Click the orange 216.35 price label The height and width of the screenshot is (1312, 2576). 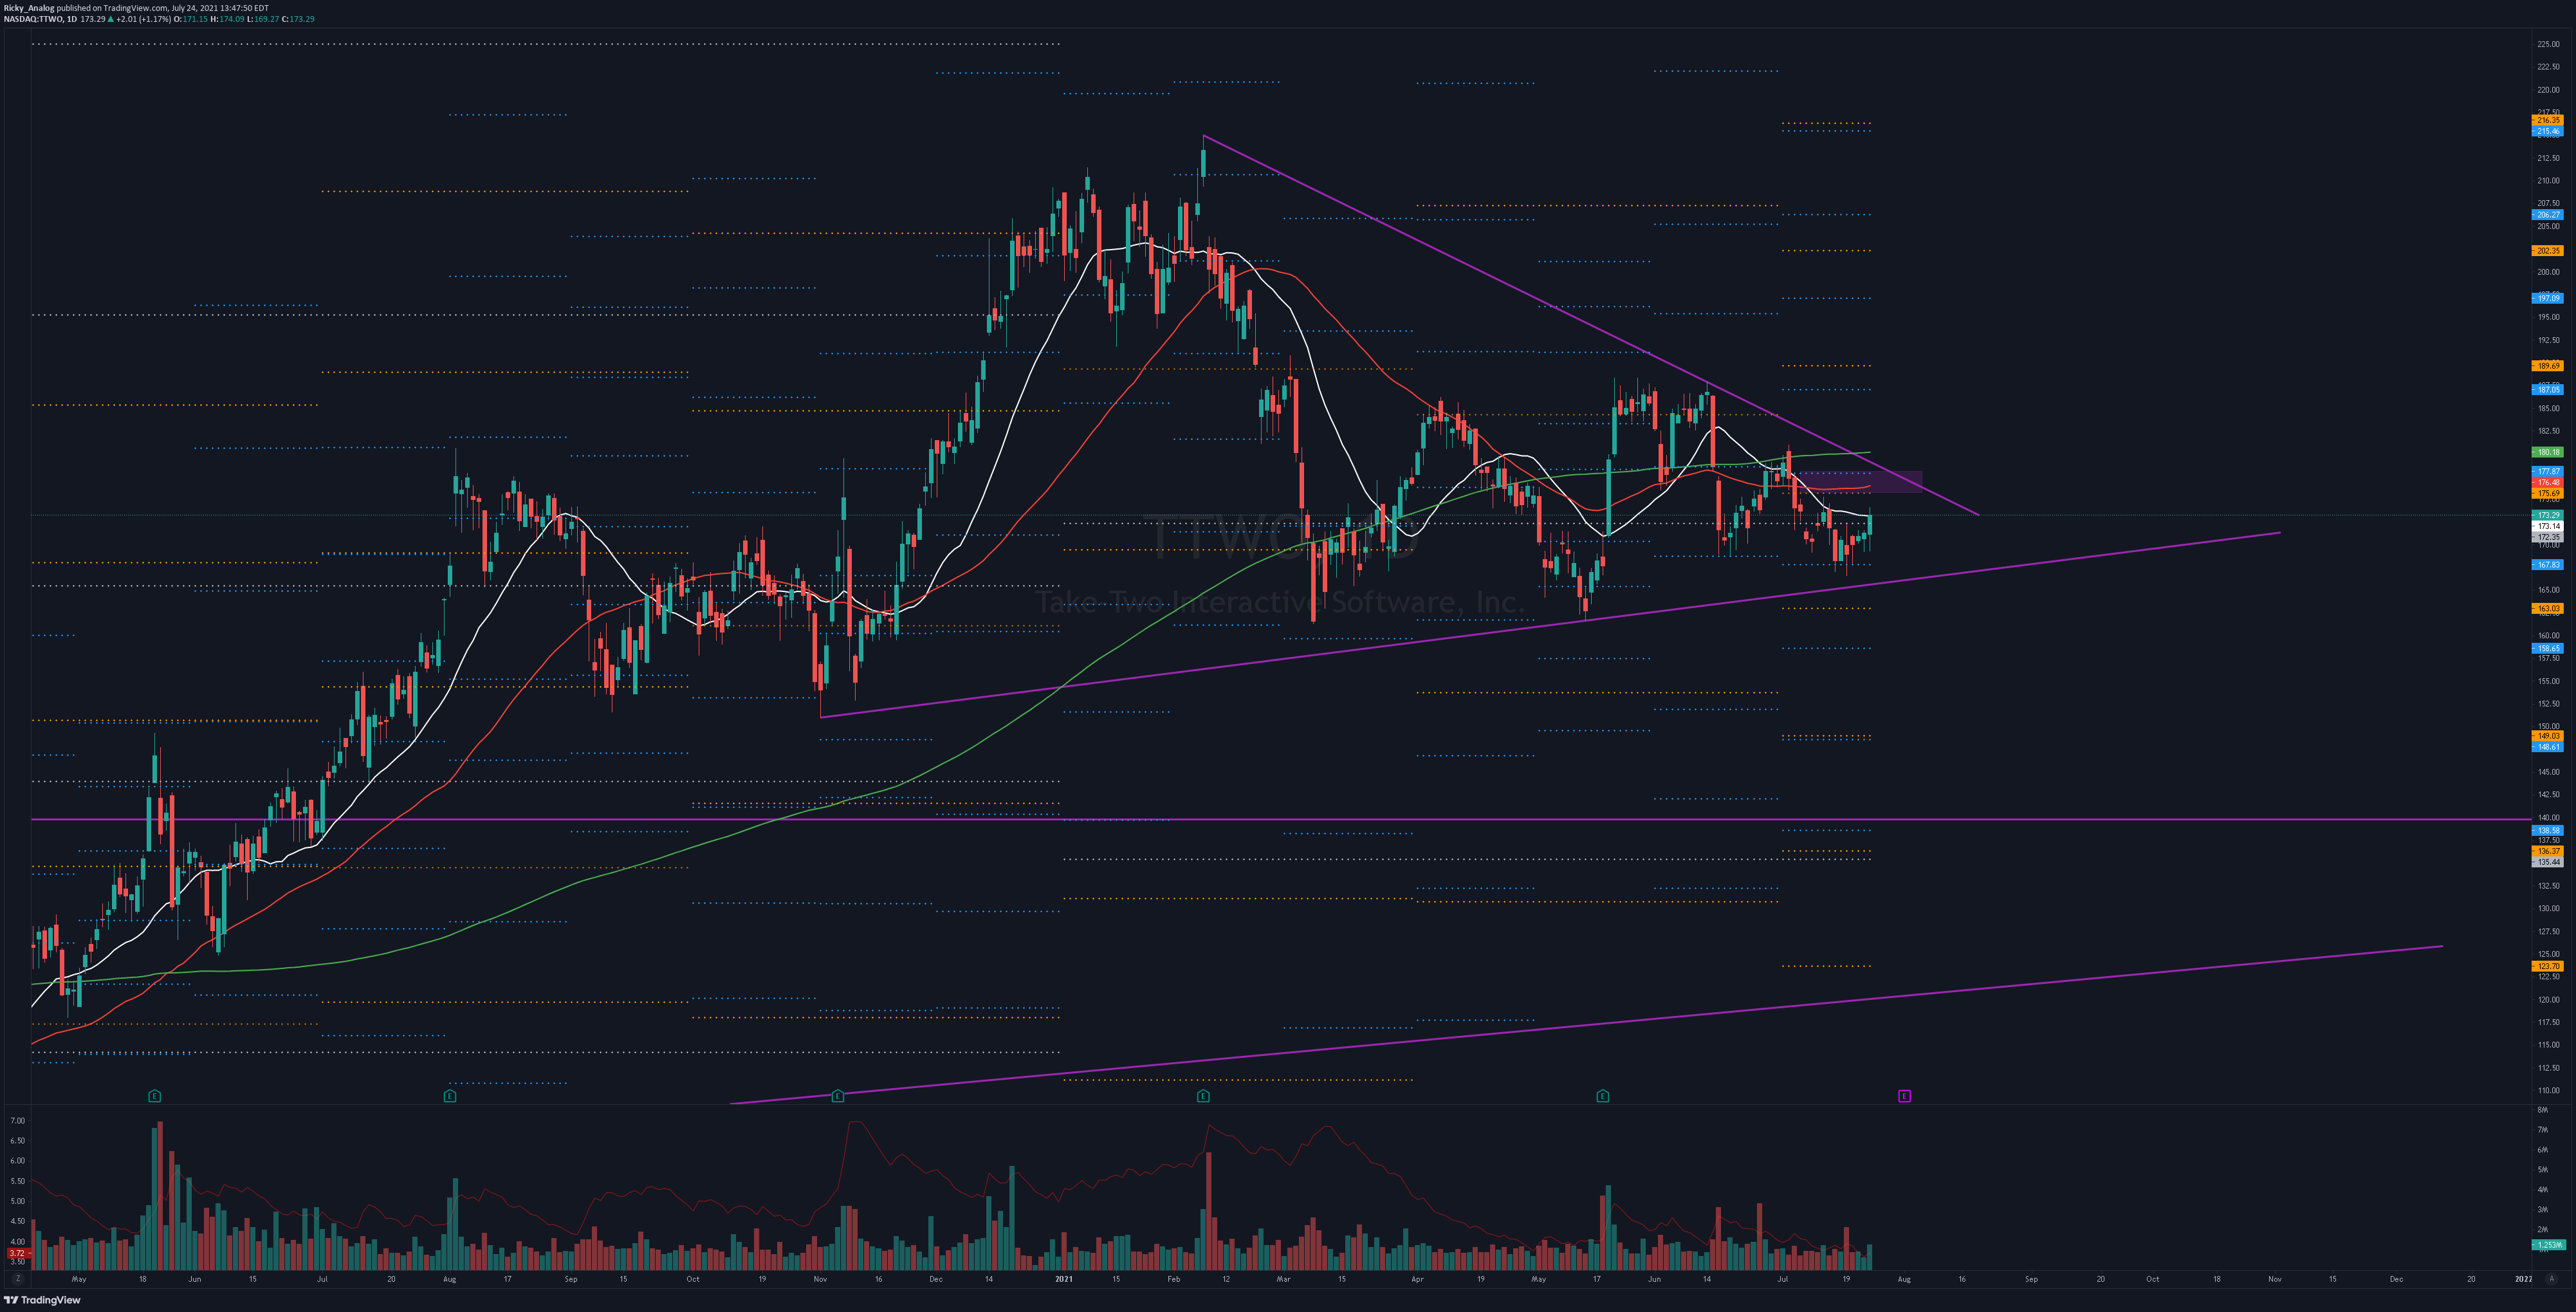click(2548, 120)
